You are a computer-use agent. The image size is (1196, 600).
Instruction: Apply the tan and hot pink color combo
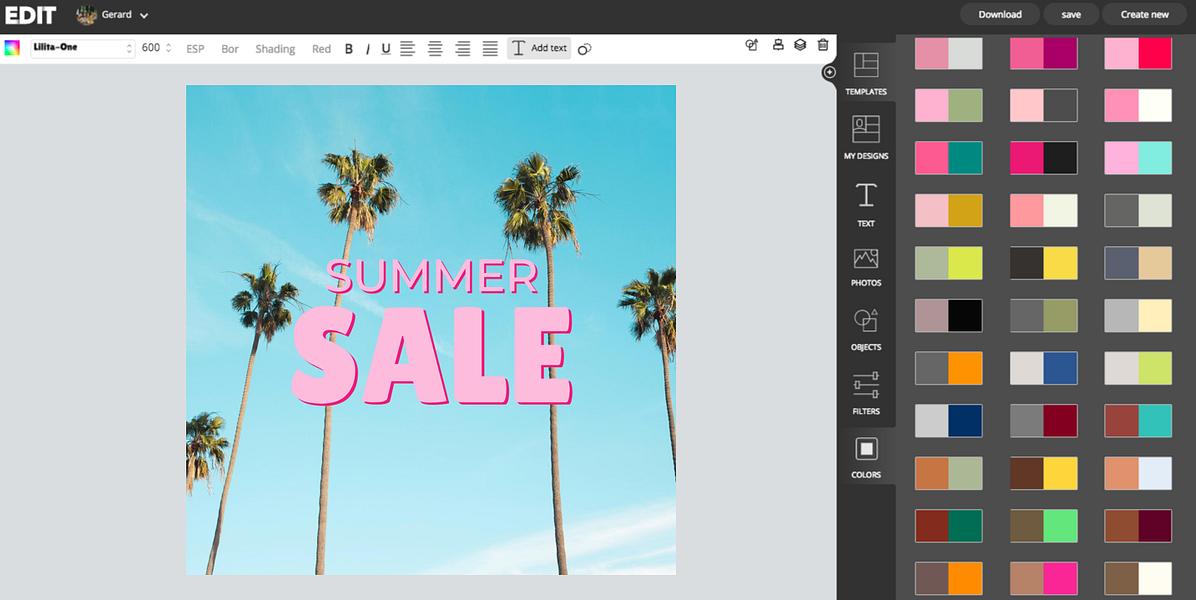(1043, 579)
